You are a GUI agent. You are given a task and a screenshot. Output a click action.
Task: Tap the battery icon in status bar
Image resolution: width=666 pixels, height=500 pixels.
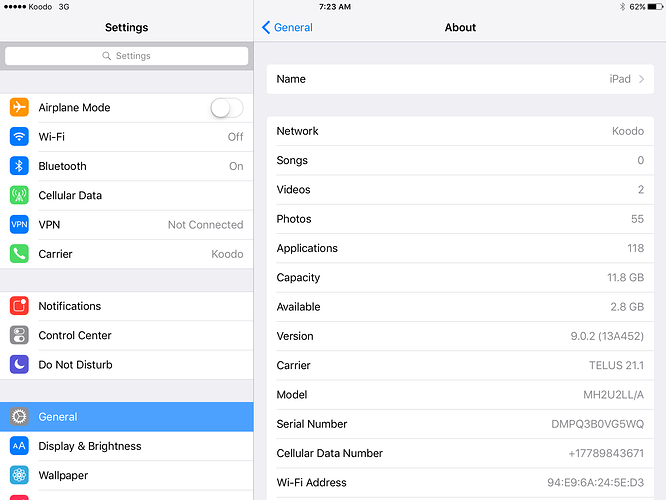[x=655, y=7]
